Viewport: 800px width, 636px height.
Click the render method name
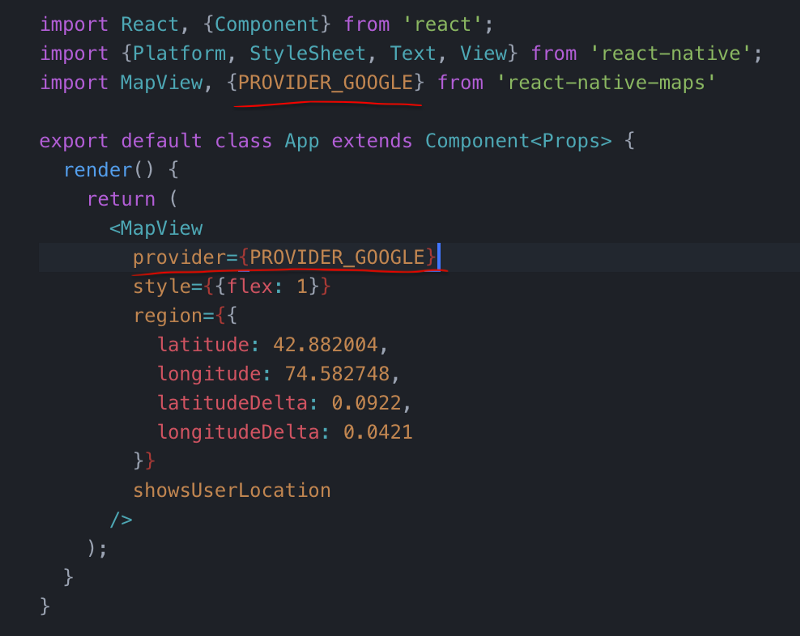[97, 170]
